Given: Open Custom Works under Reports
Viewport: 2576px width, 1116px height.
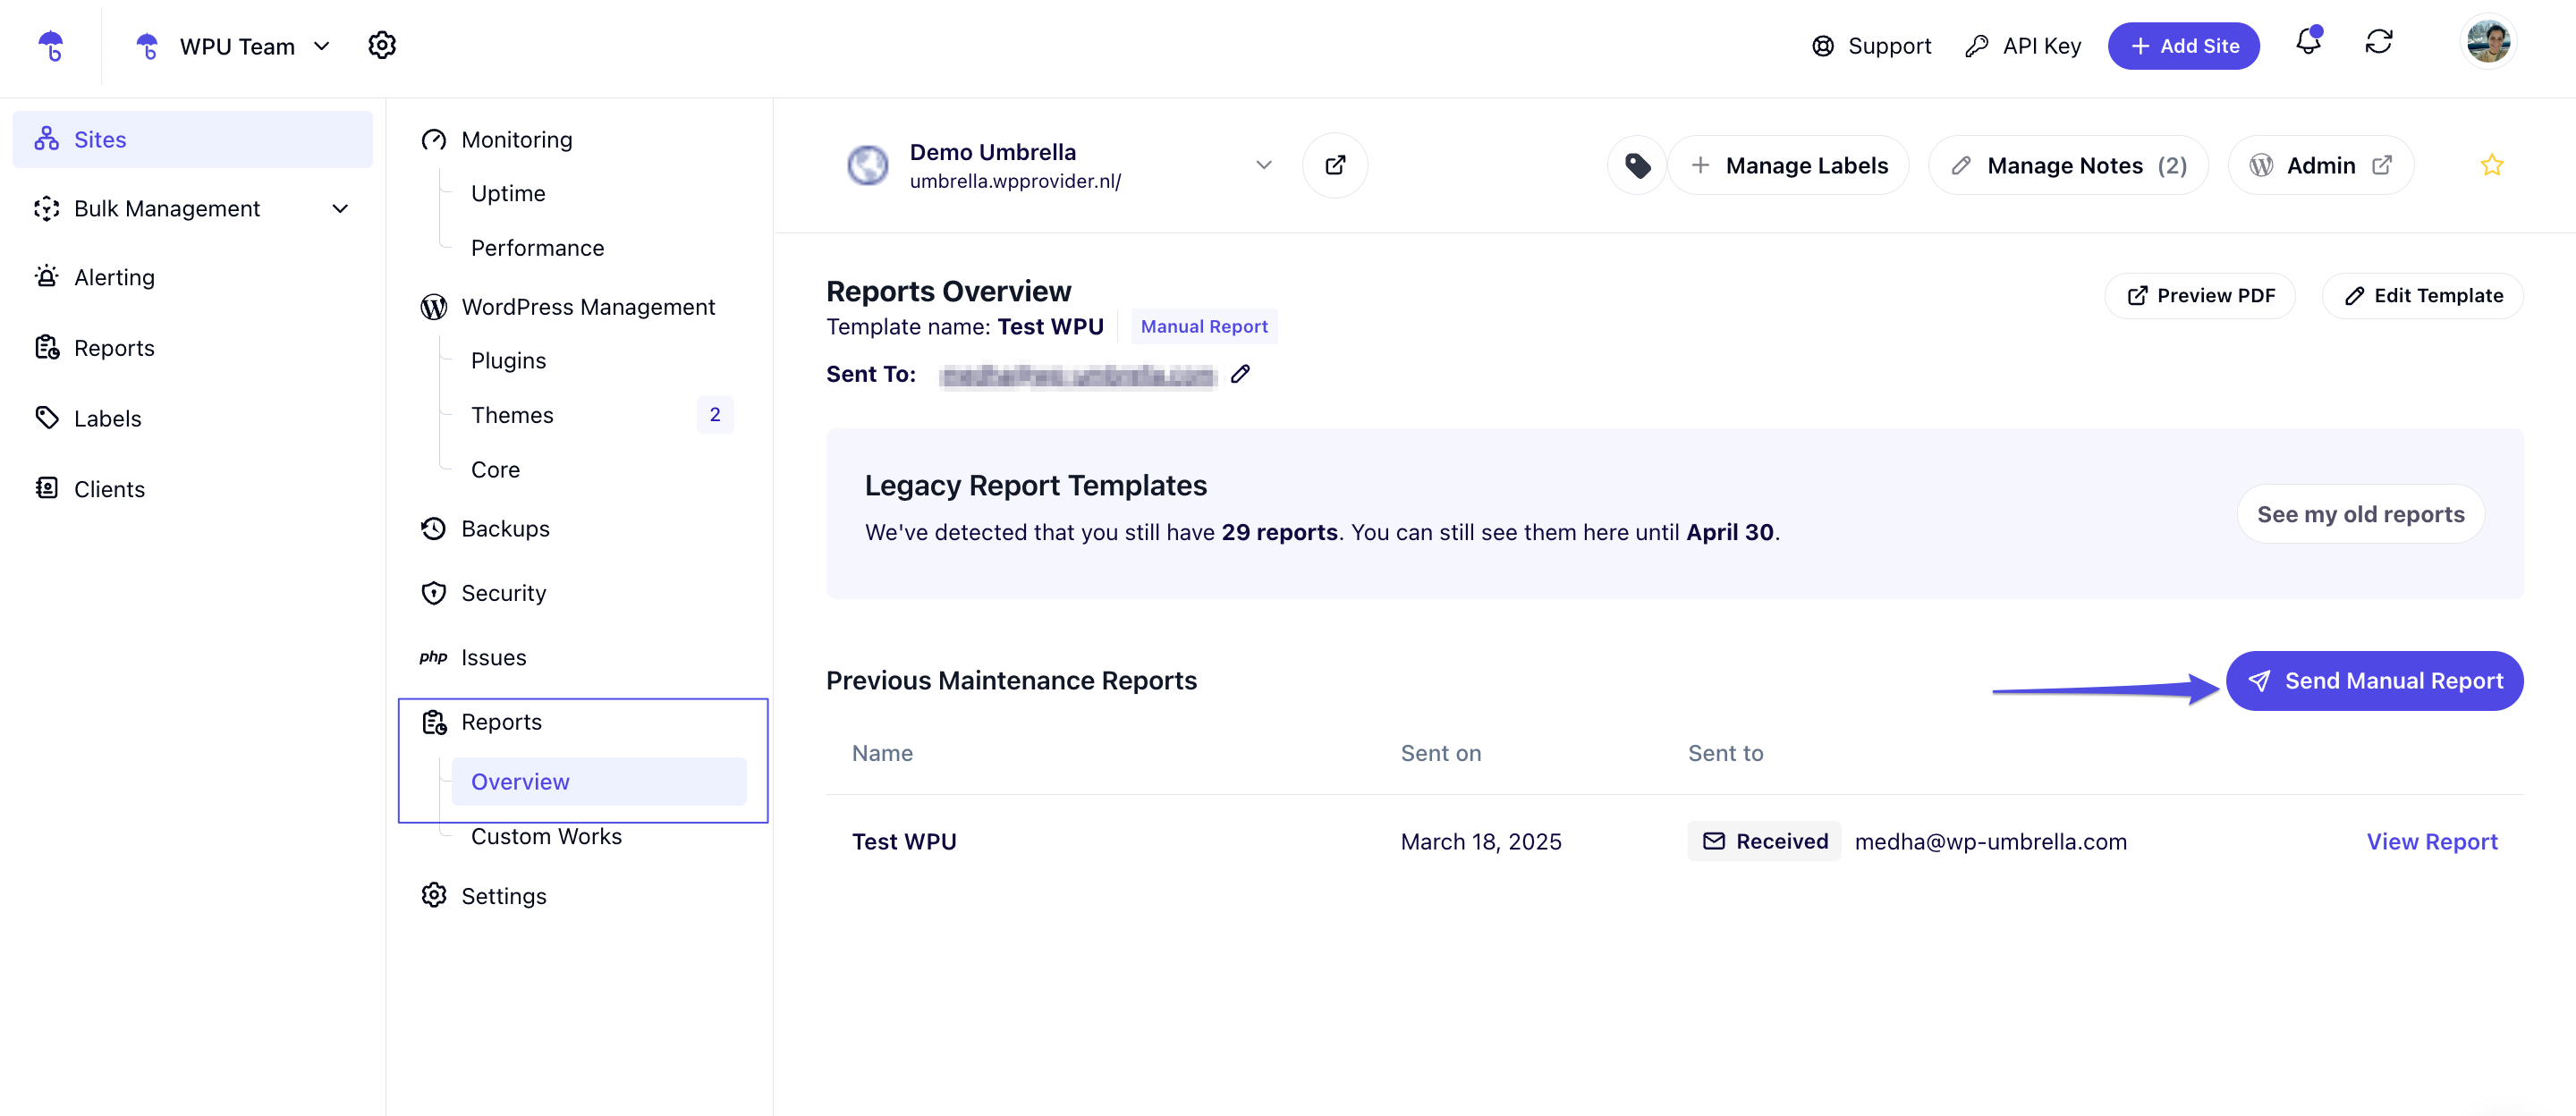Looking at the screenshot, I should point(546,836).
